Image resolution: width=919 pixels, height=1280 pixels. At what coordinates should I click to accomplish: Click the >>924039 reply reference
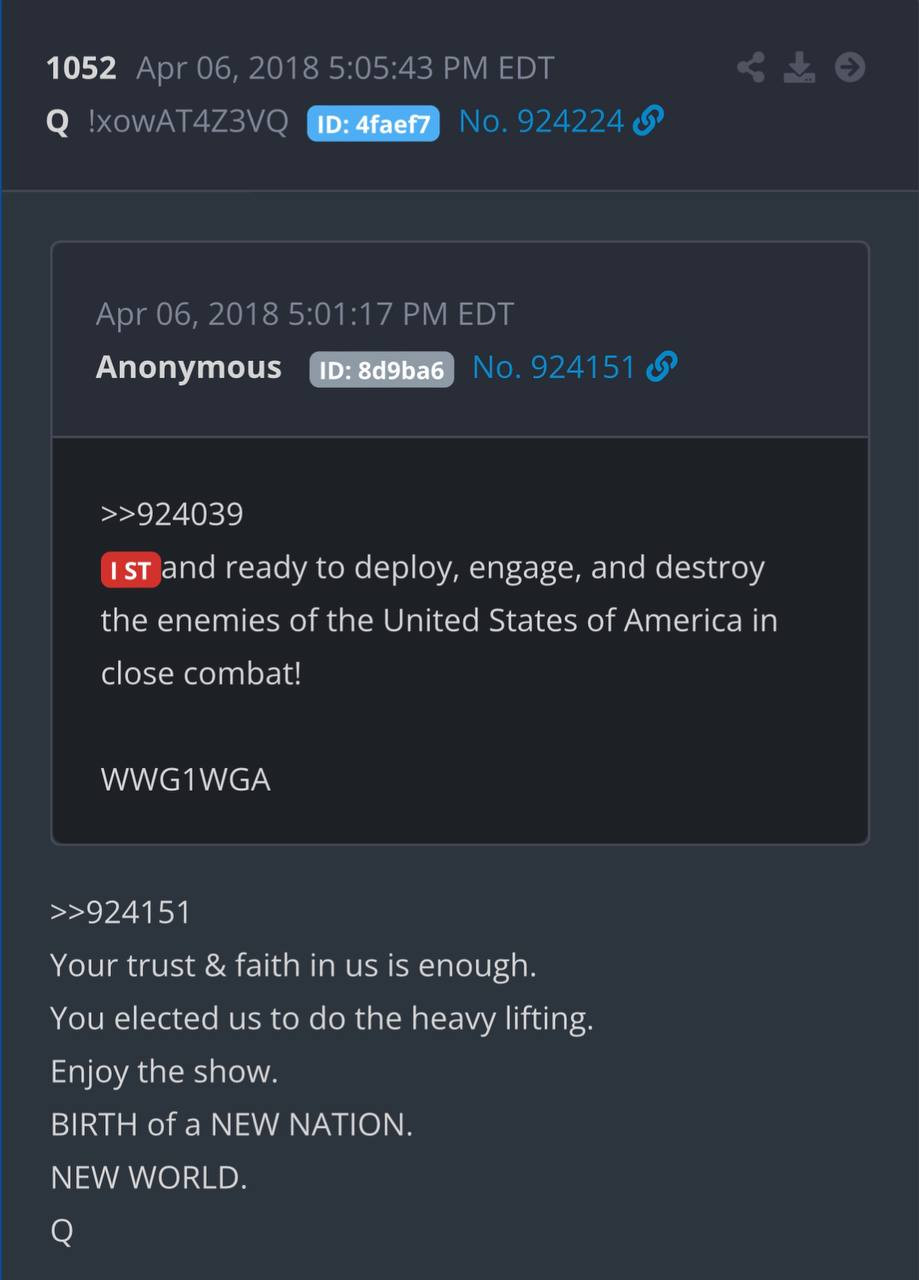pyautogui.click(x=172, y=515)
